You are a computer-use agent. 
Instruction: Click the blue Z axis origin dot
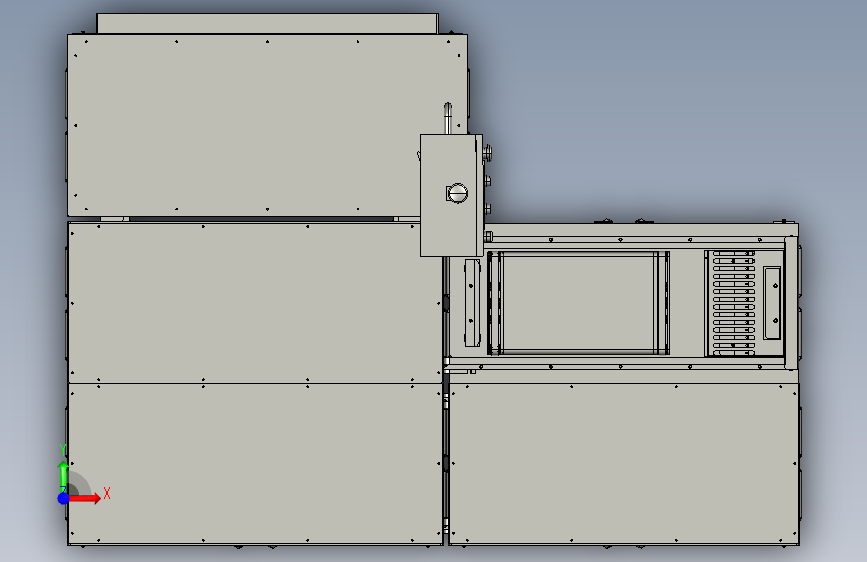tap(63, 498)
